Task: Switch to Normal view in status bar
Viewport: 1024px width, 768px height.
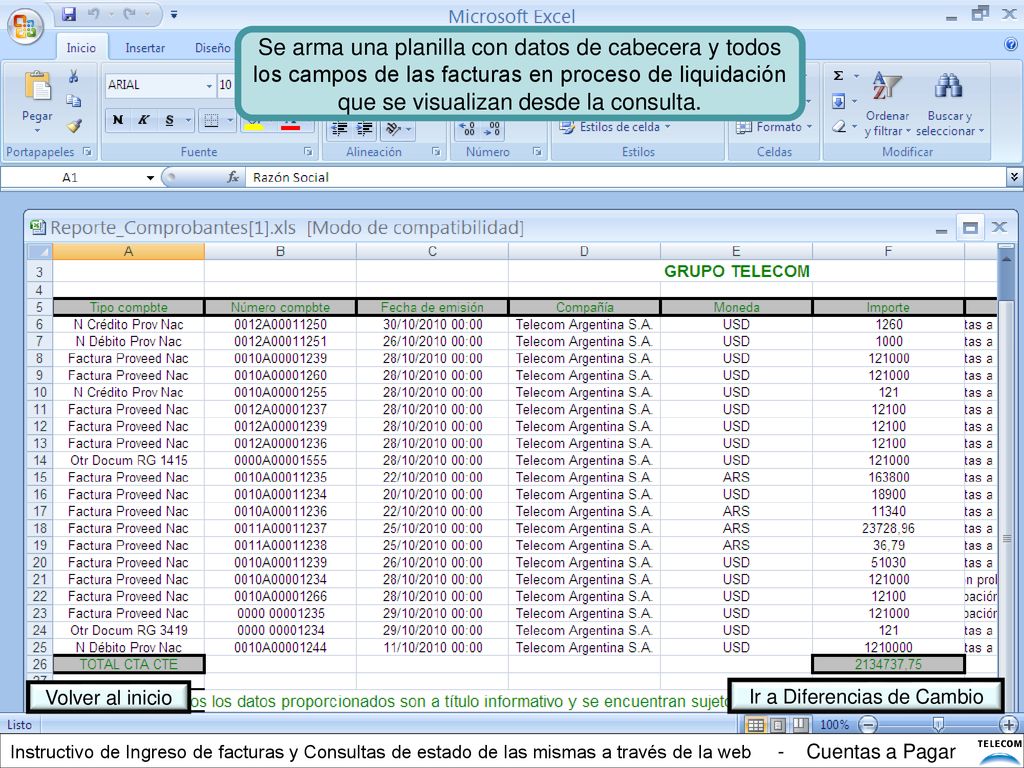Action: click(756, 725)
